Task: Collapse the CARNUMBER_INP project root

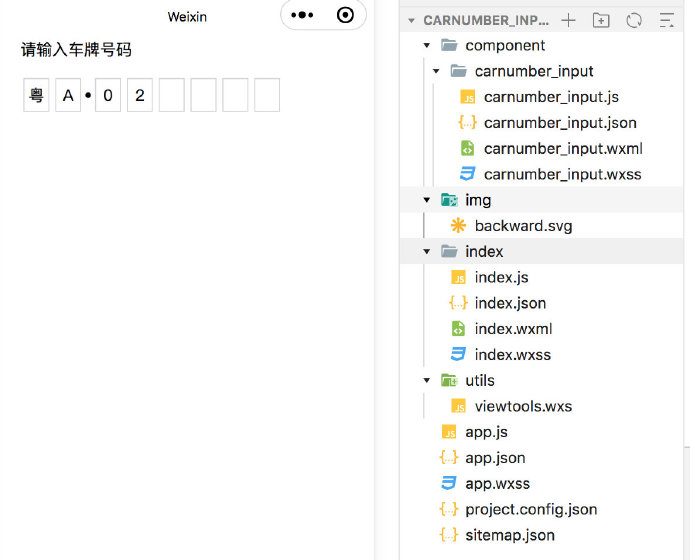Action: pos(411,20)
